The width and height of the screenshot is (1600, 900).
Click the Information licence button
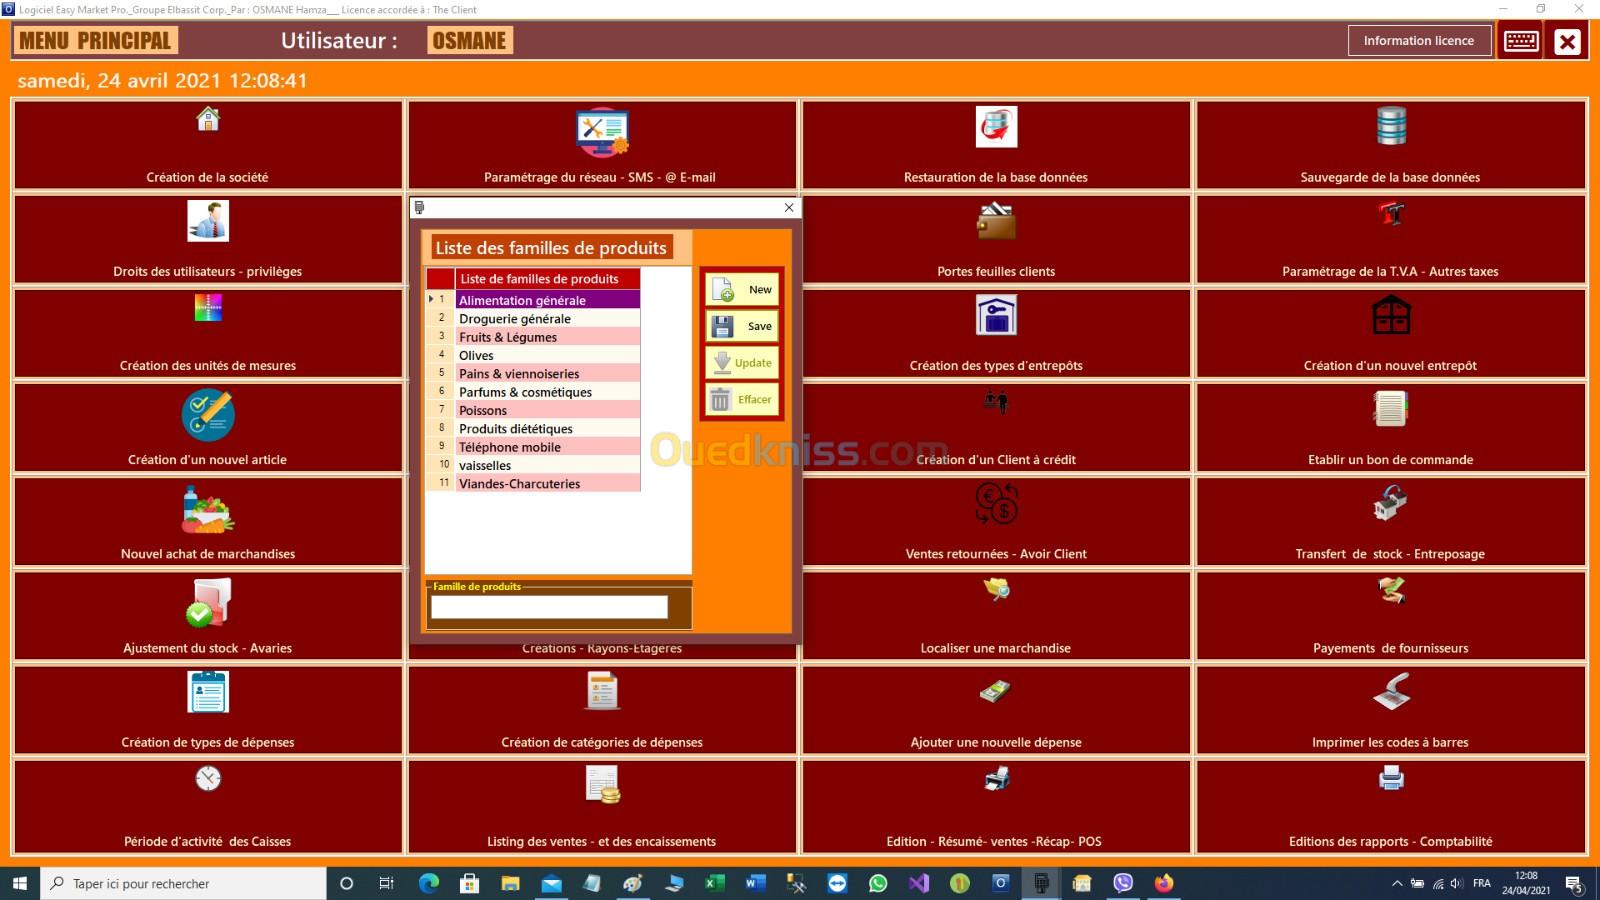click(1418, 41)
